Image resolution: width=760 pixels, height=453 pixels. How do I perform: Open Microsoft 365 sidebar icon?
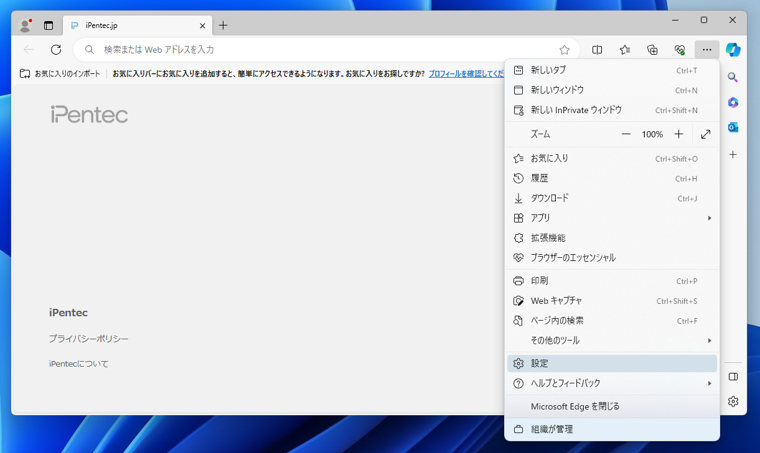(733, 102)
